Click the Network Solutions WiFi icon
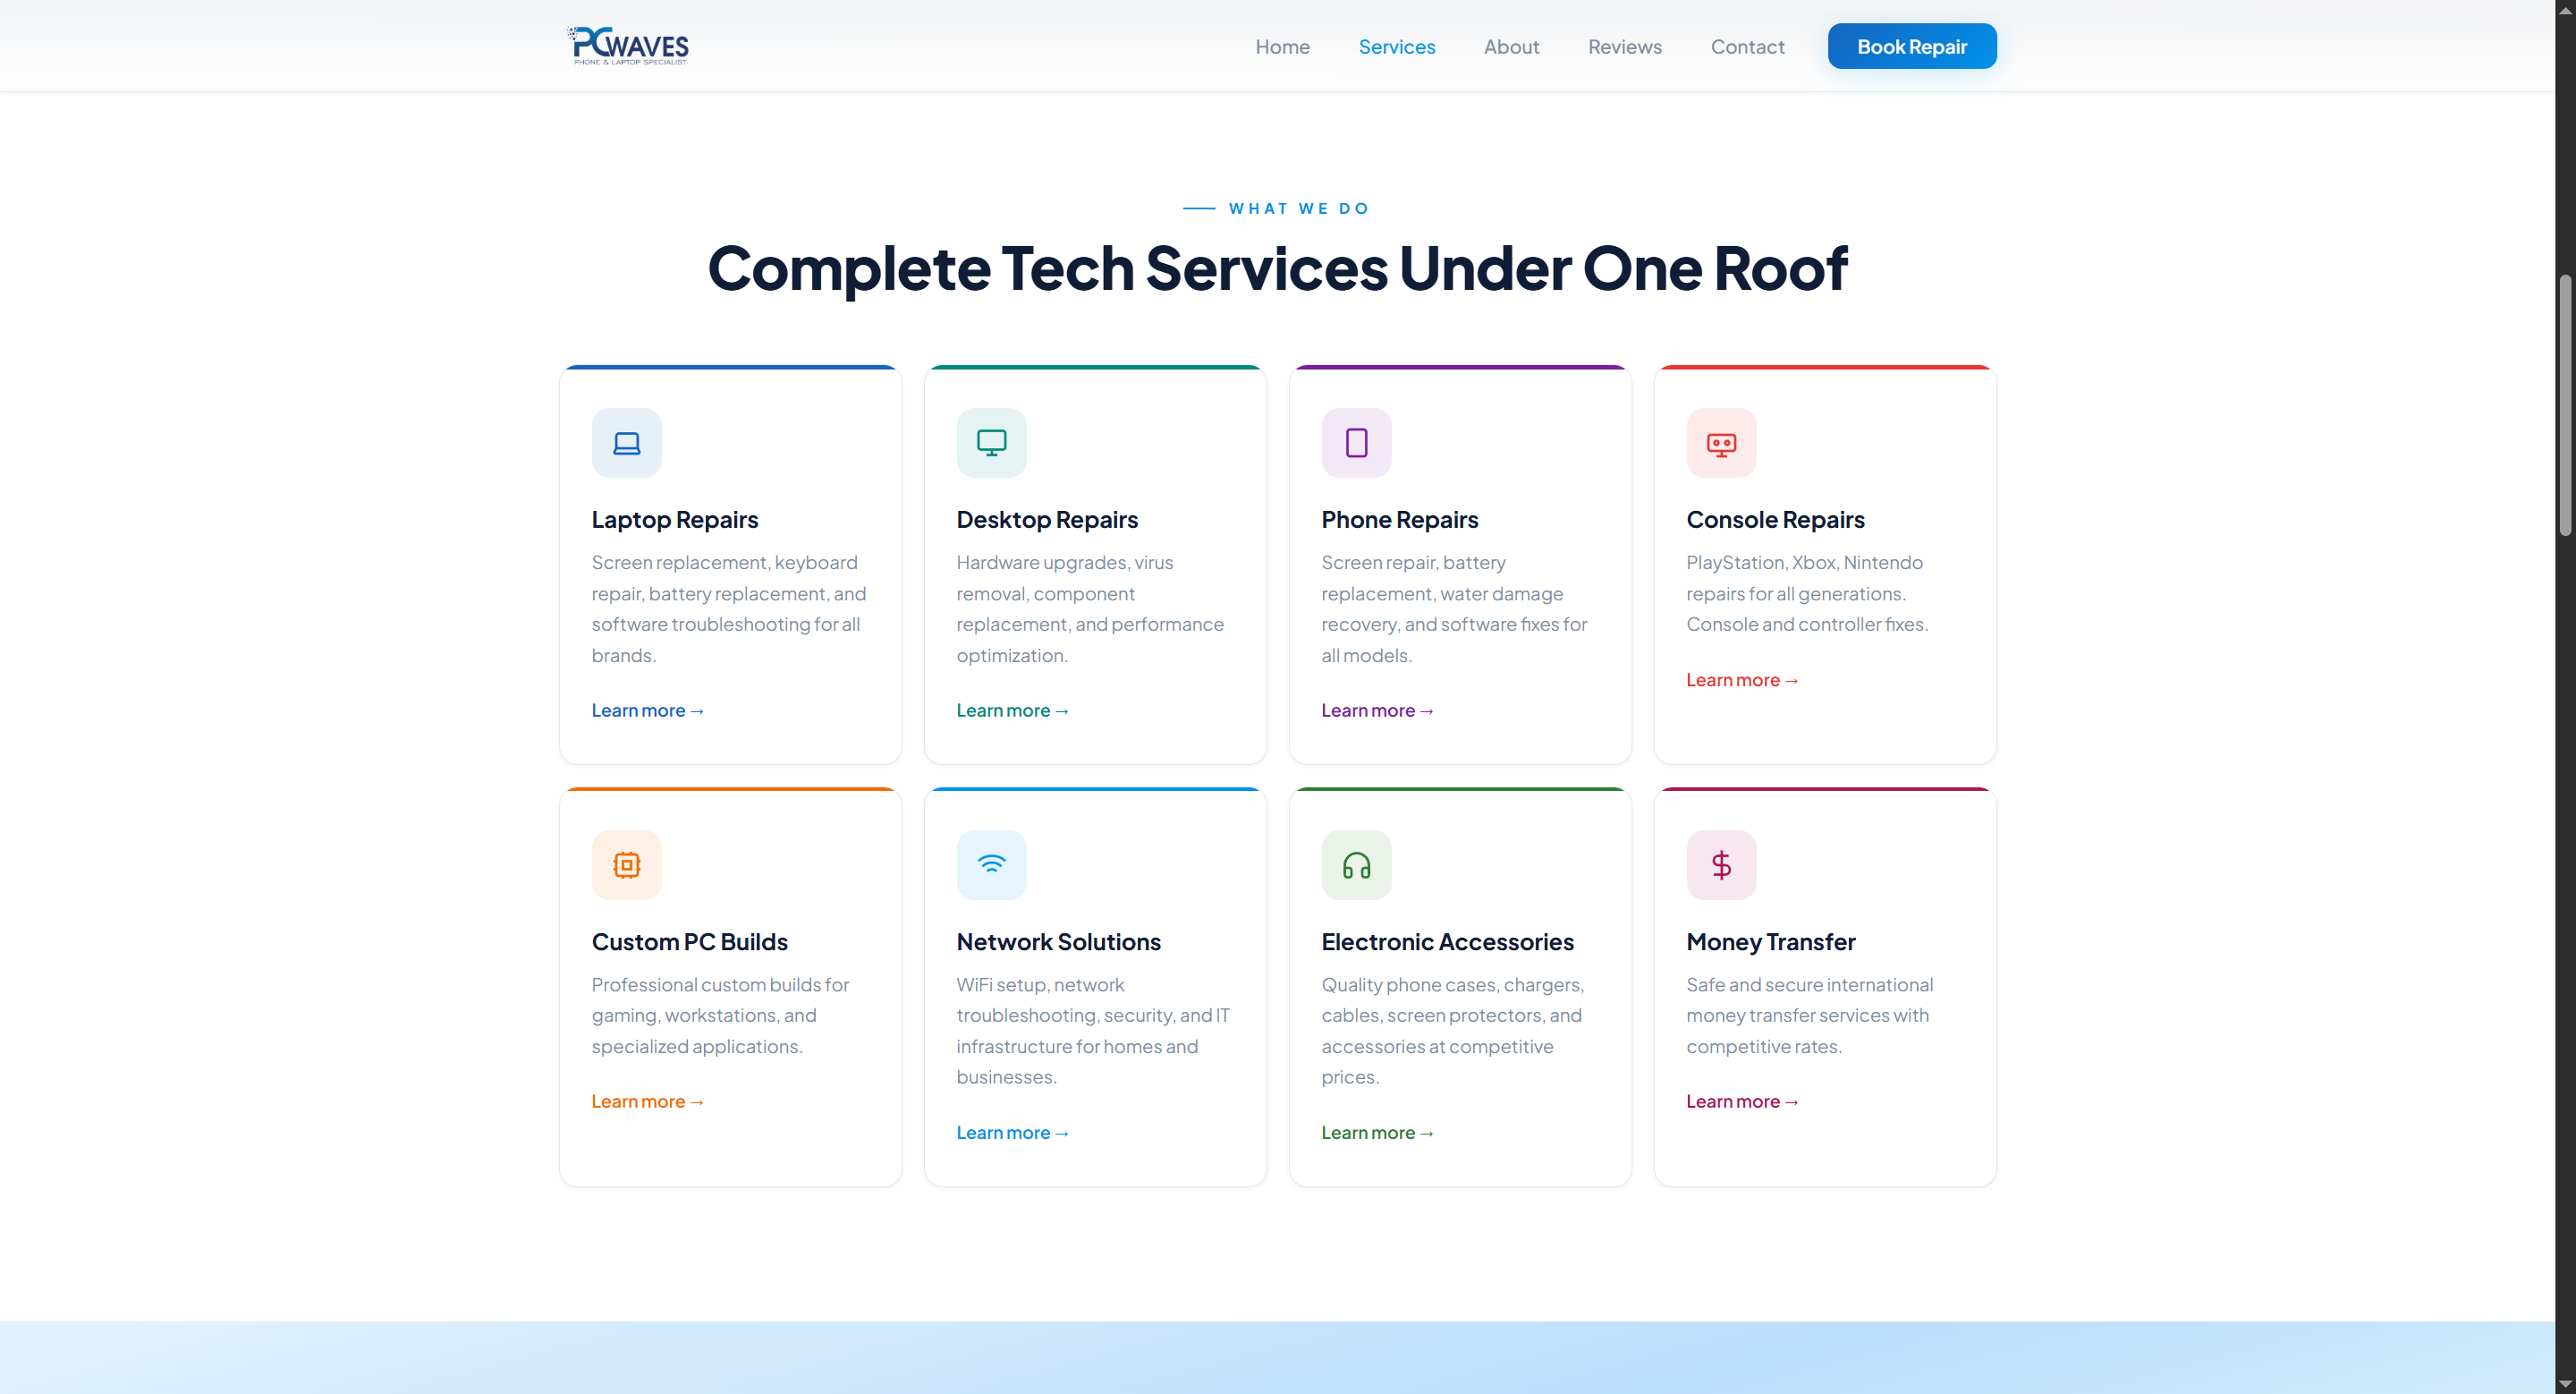 click(x=991, y=864)
